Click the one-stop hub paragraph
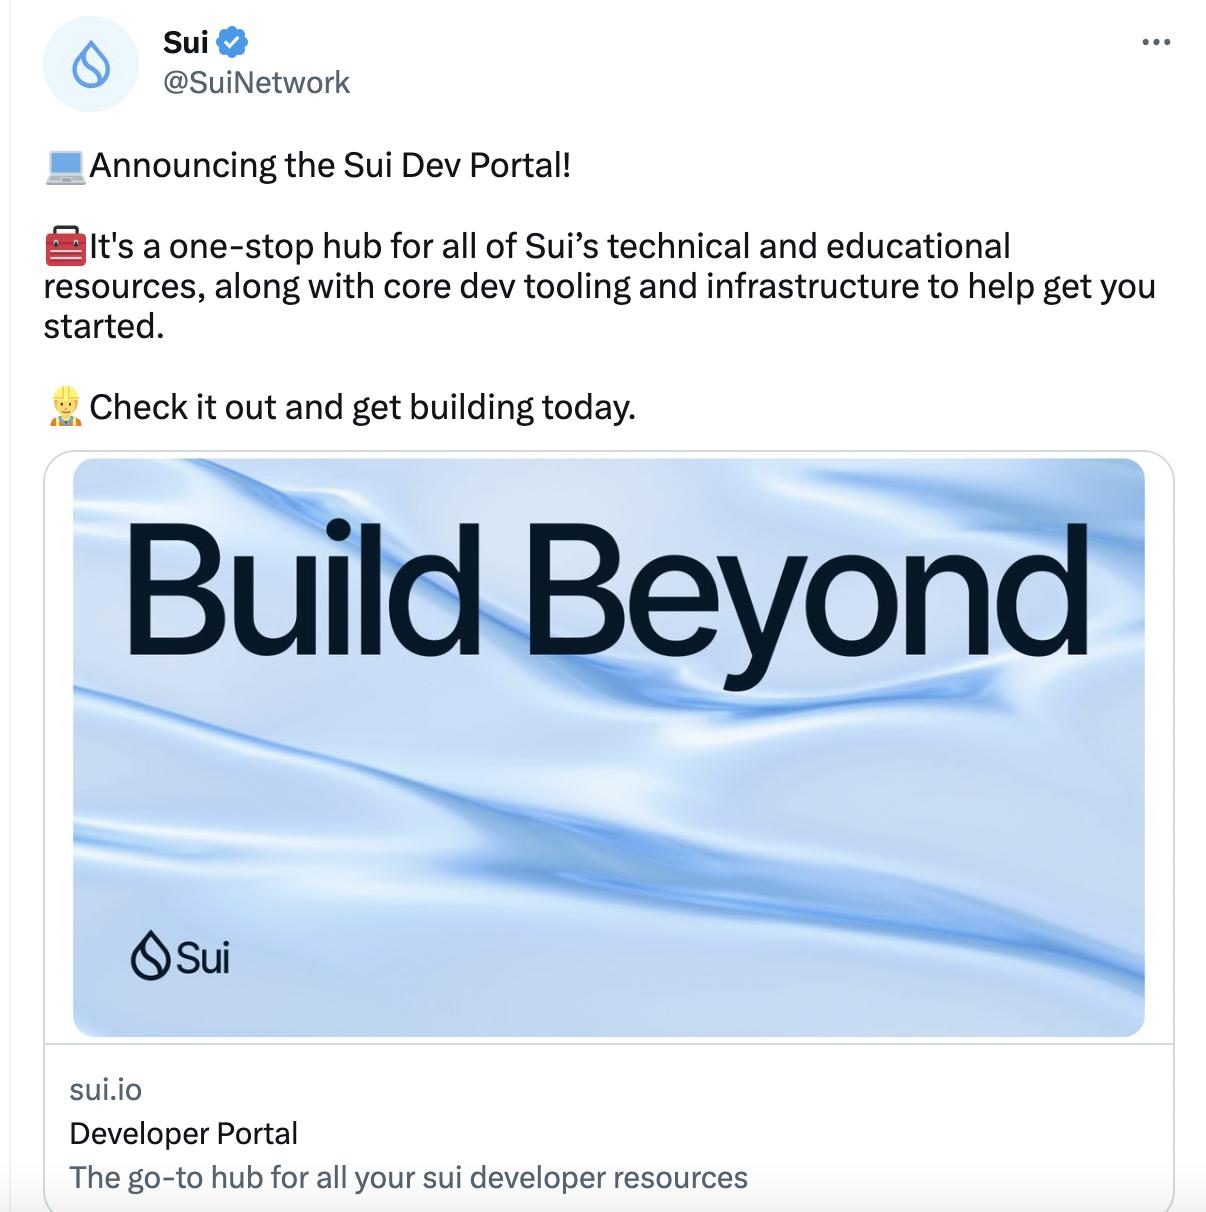 [x=600, y=284]
